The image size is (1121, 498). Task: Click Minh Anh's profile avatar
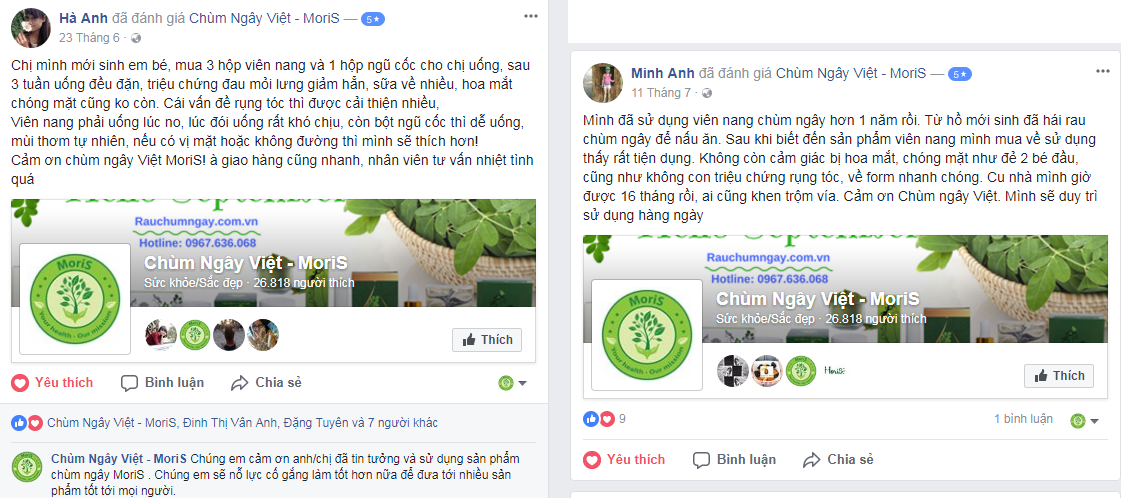coord(602,82)
